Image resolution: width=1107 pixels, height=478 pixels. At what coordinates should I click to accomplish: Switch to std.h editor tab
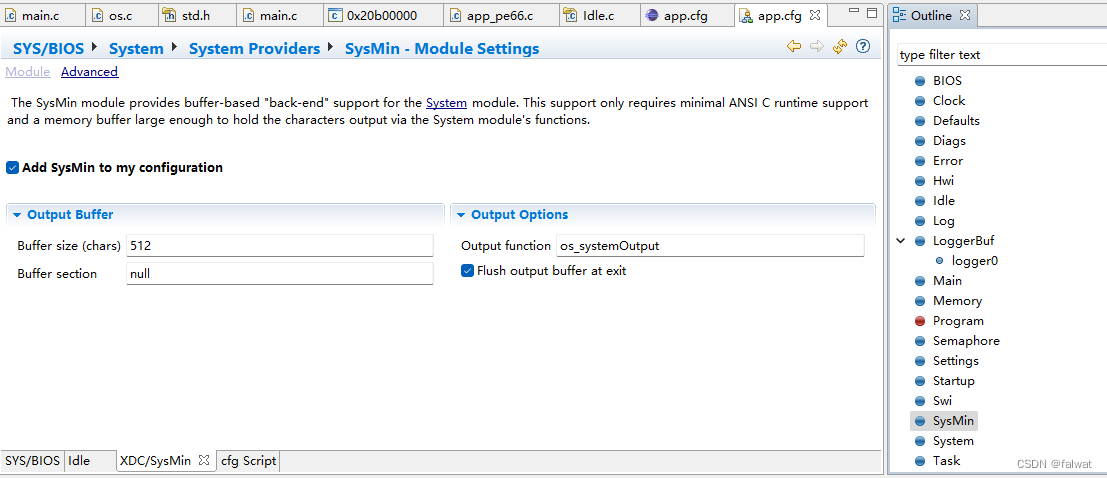point(196,15)
